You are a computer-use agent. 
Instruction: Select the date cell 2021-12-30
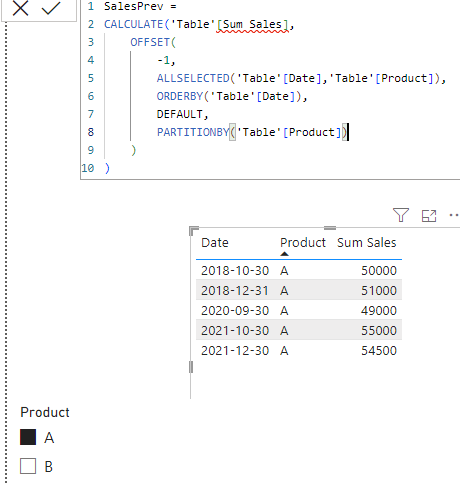235,350
